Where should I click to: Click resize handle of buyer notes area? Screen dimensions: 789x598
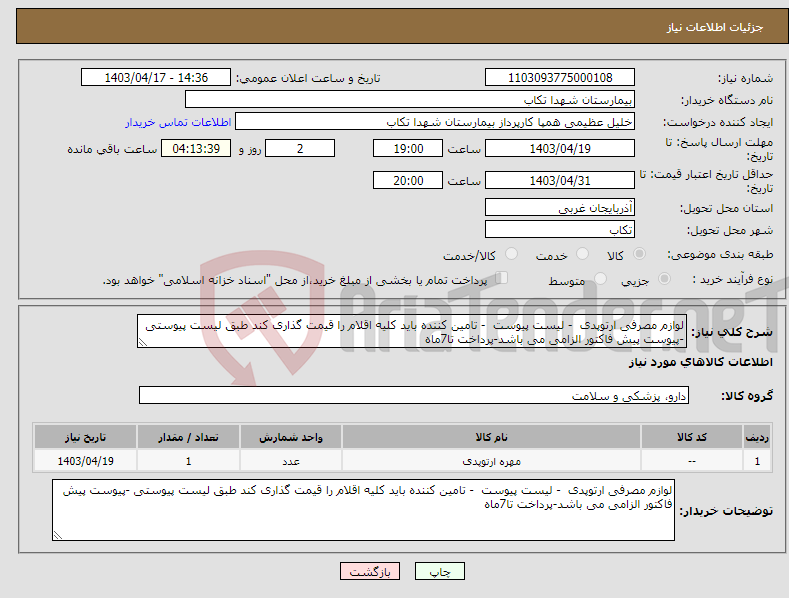click(58, 535)
